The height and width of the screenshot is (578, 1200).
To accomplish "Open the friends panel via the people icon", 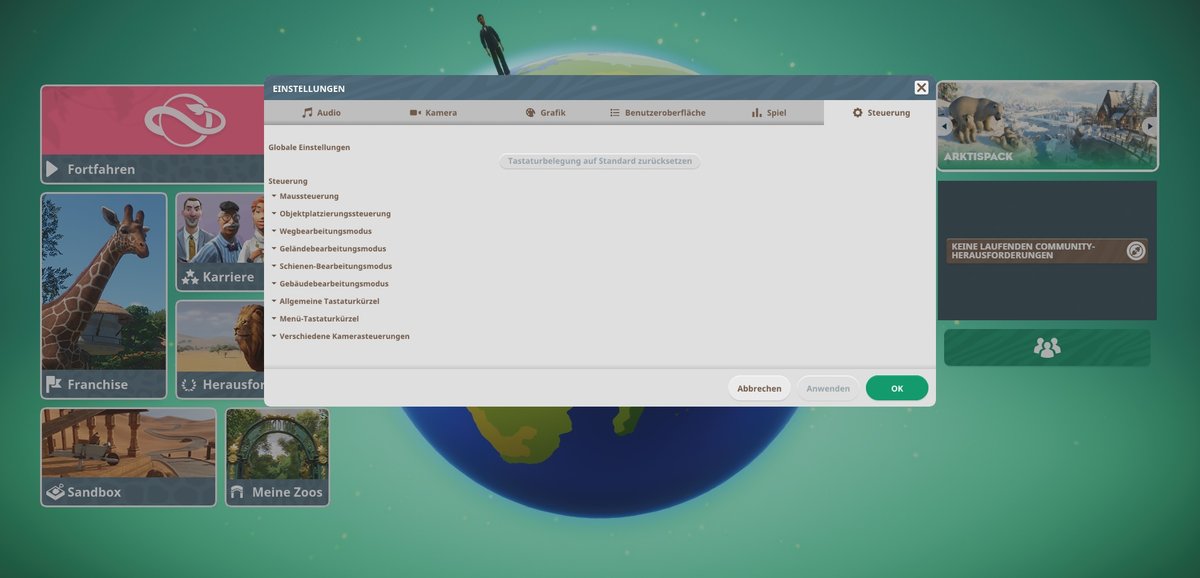I will [x=1046, y=347].
